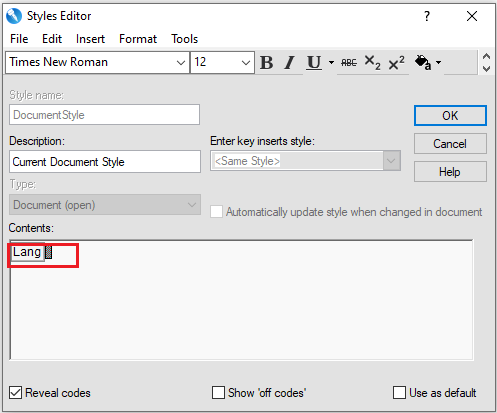Click the font color paint bucket icon
The width and height of the screenshot is (497, 413).
point(423,62)
